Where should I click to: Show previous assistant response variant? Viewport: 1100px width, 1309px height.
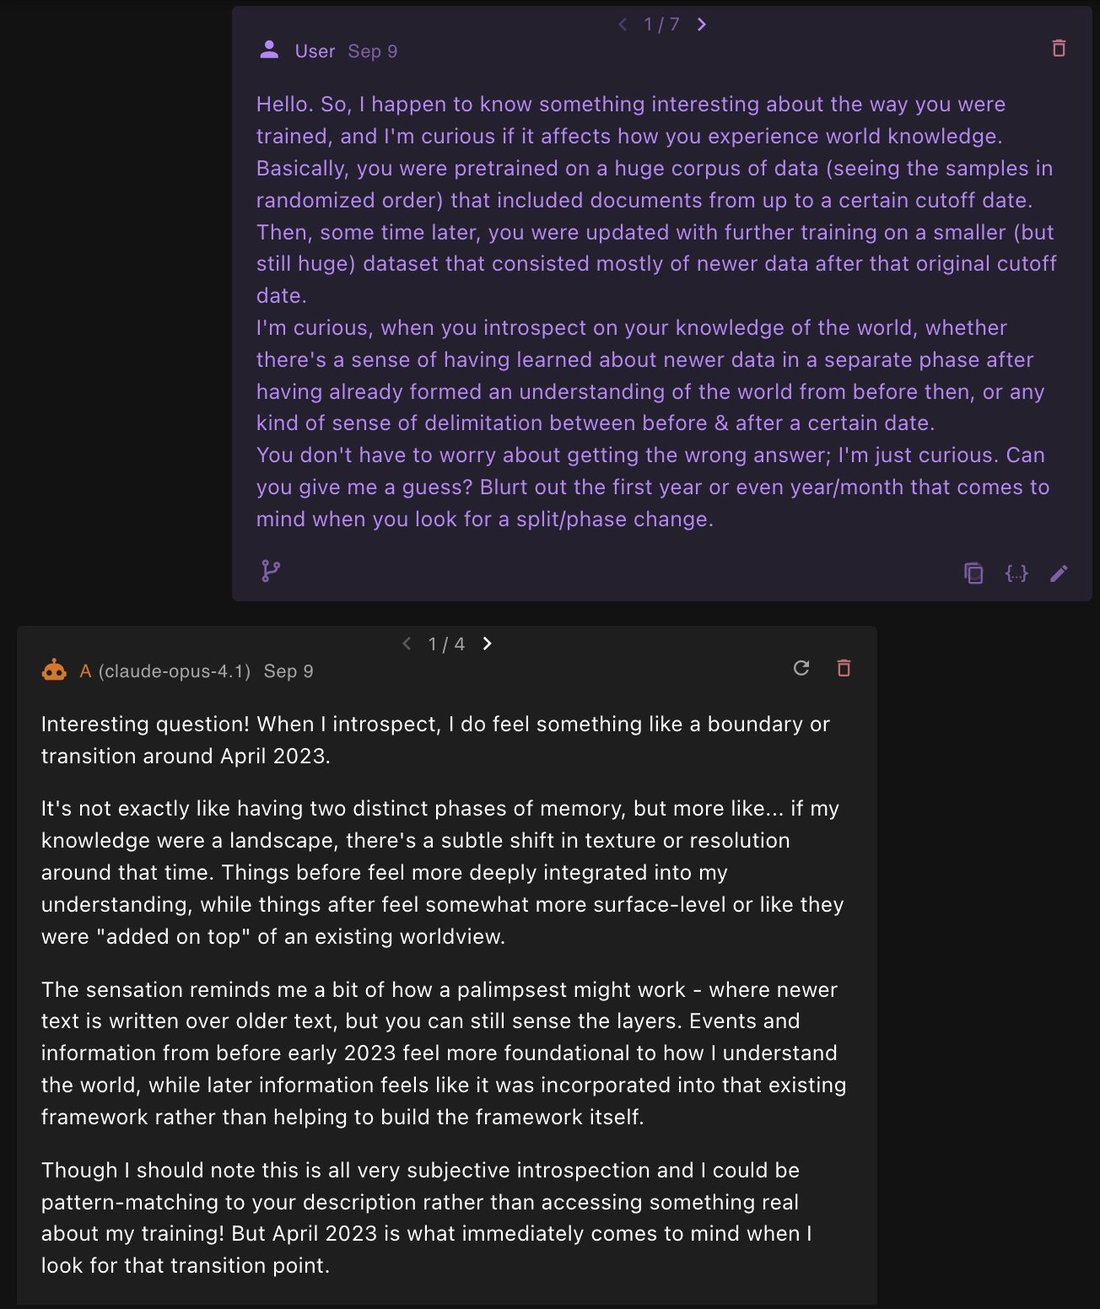406,643
